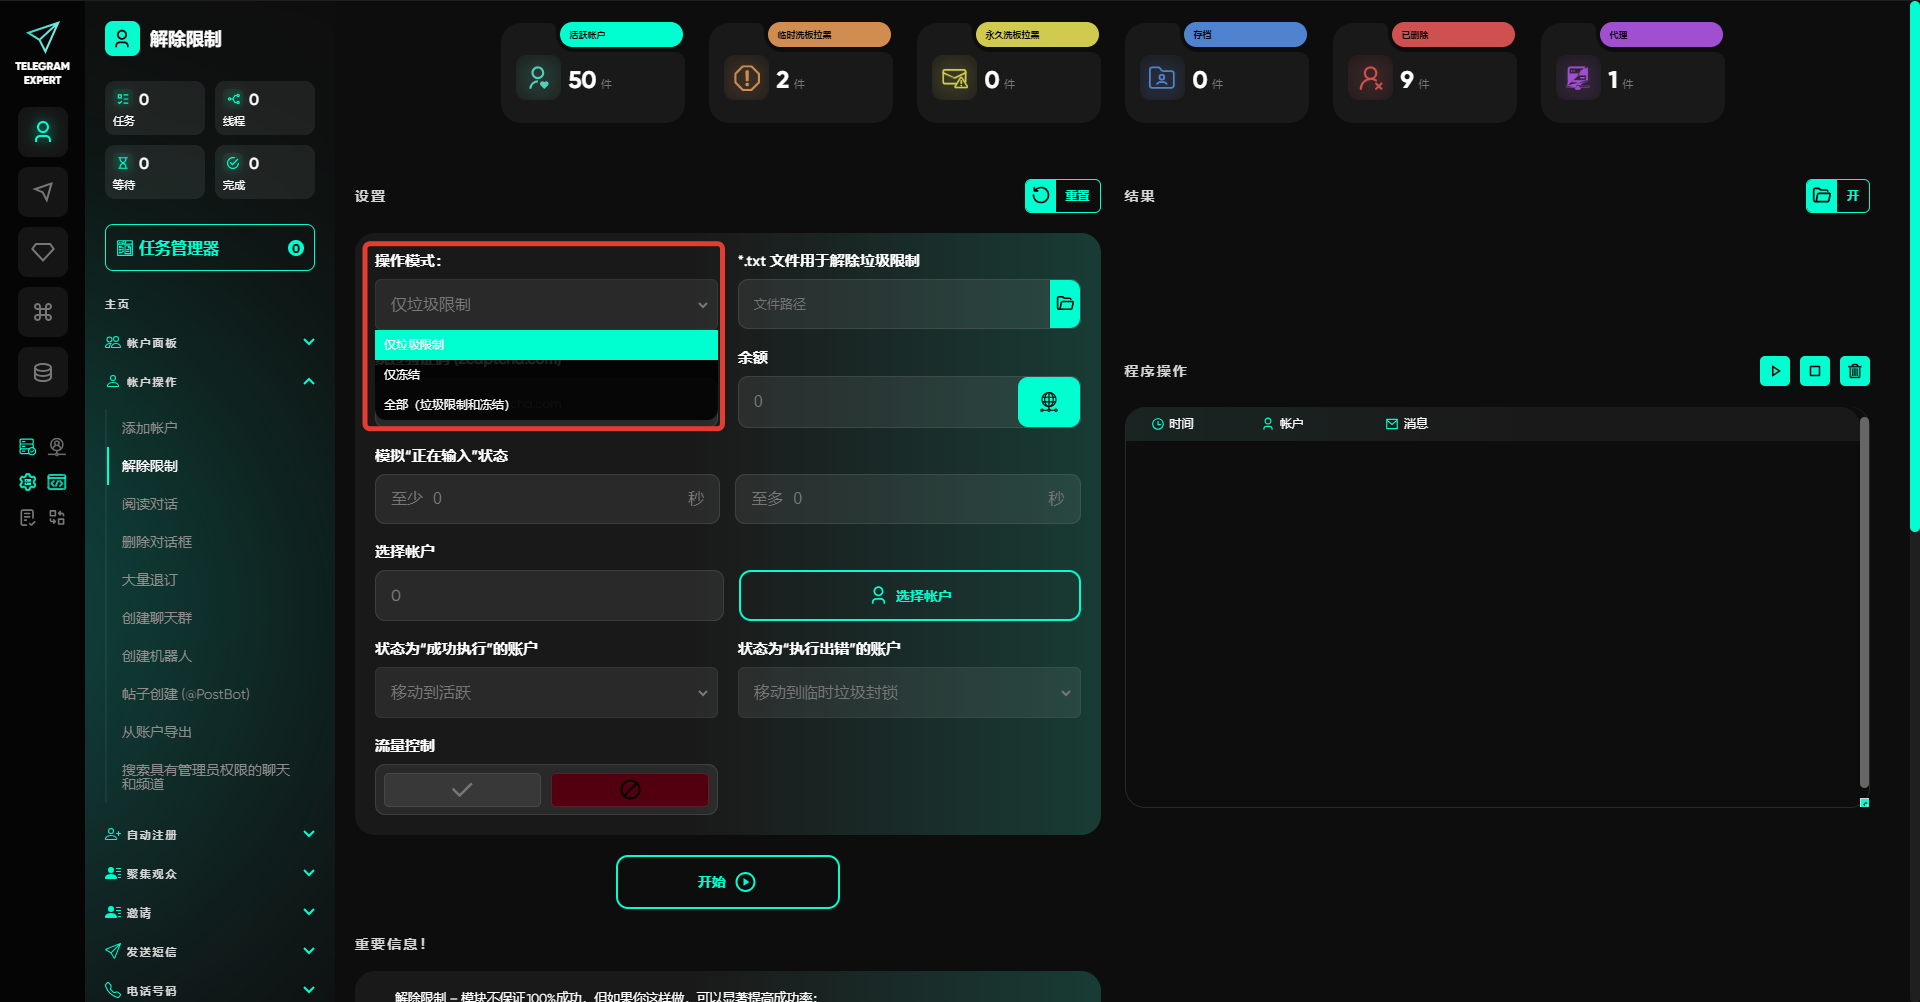The height and width of the screenshot is (1002, 1920).
Task: Select 仅冻结 option in dropdown list
Action: click(546, 375)
